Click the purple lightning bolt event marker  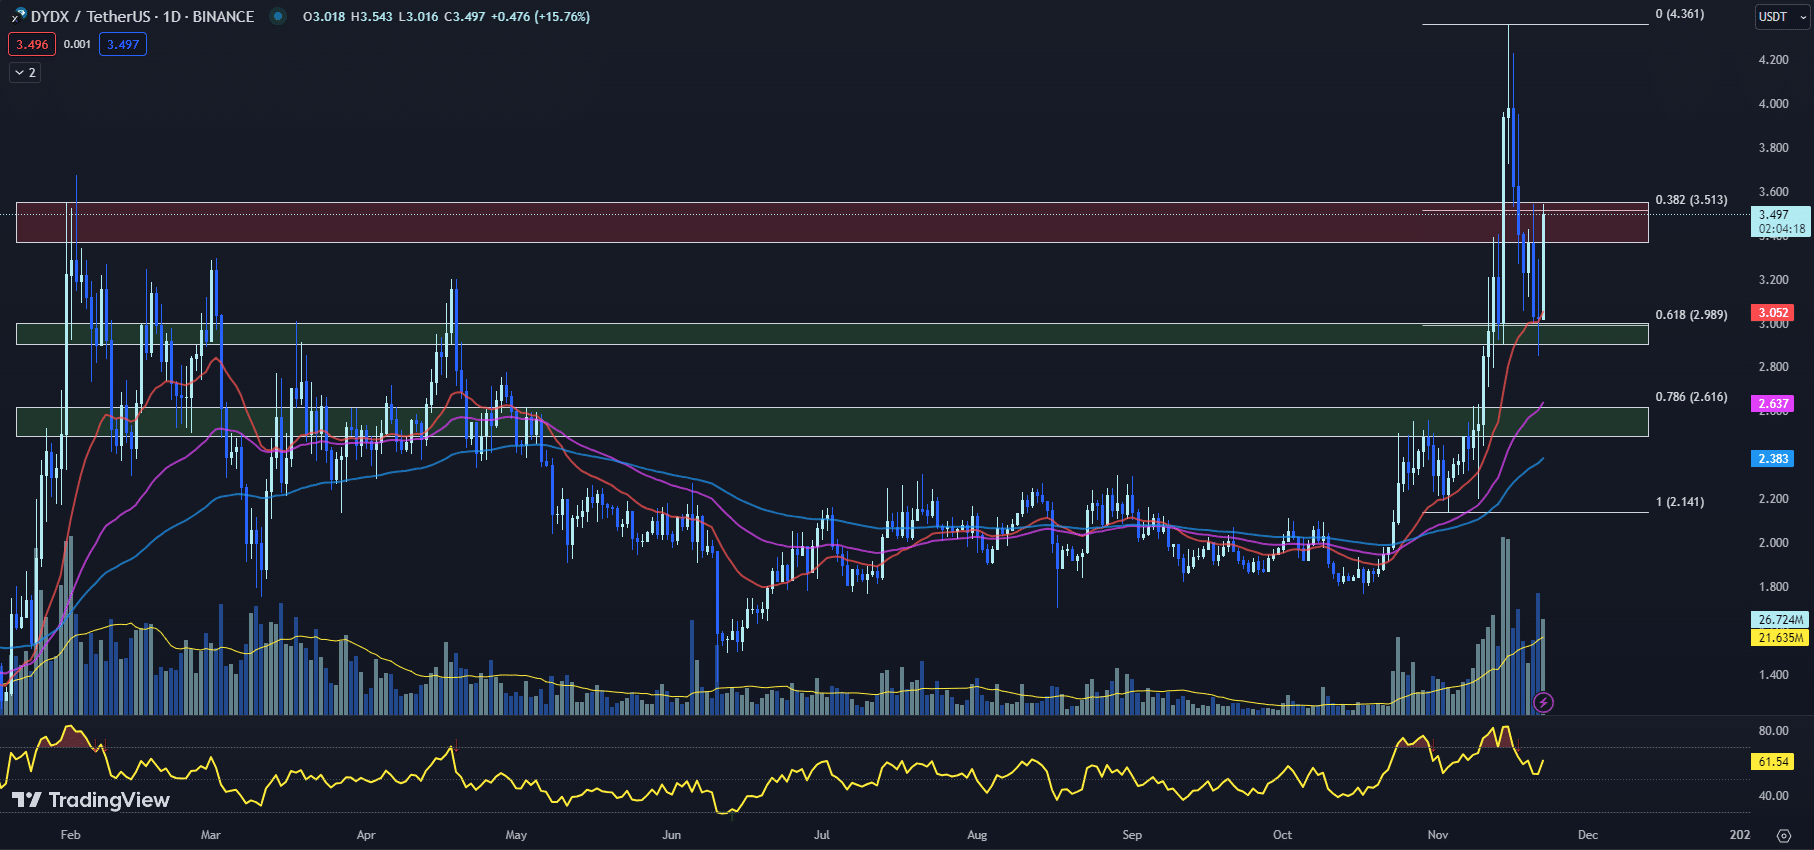(1543, 703)
